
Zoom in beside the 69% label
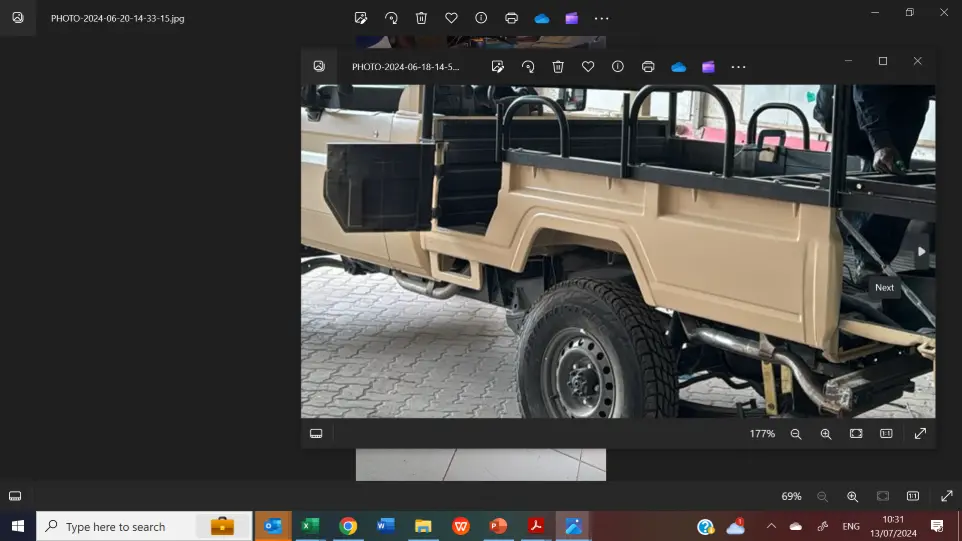(852, 496)
